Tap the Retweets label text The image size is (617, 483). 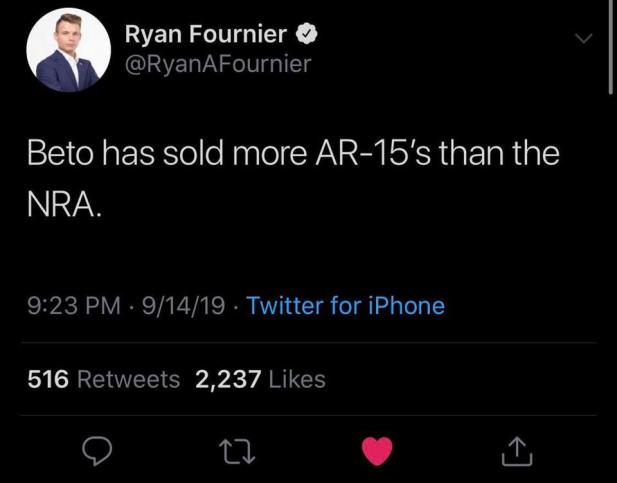pos(129,379)
